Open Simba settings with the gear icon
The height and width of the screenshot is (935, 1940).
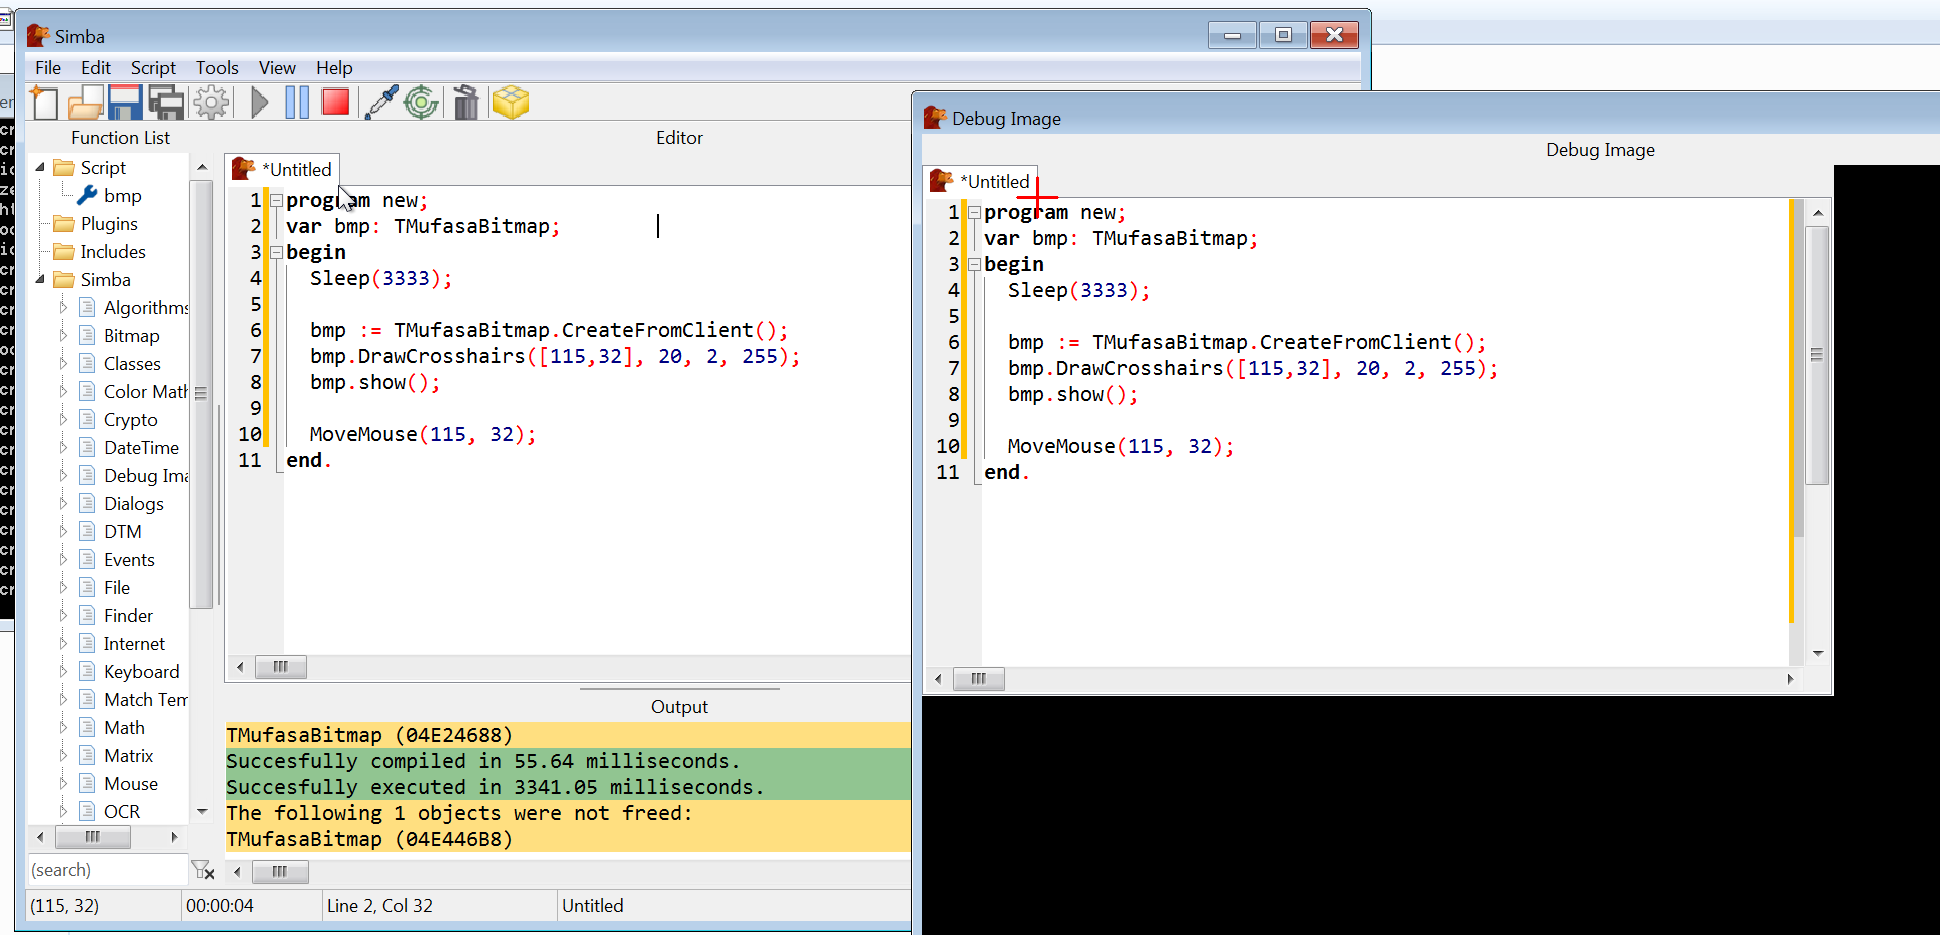coord(210,101)
